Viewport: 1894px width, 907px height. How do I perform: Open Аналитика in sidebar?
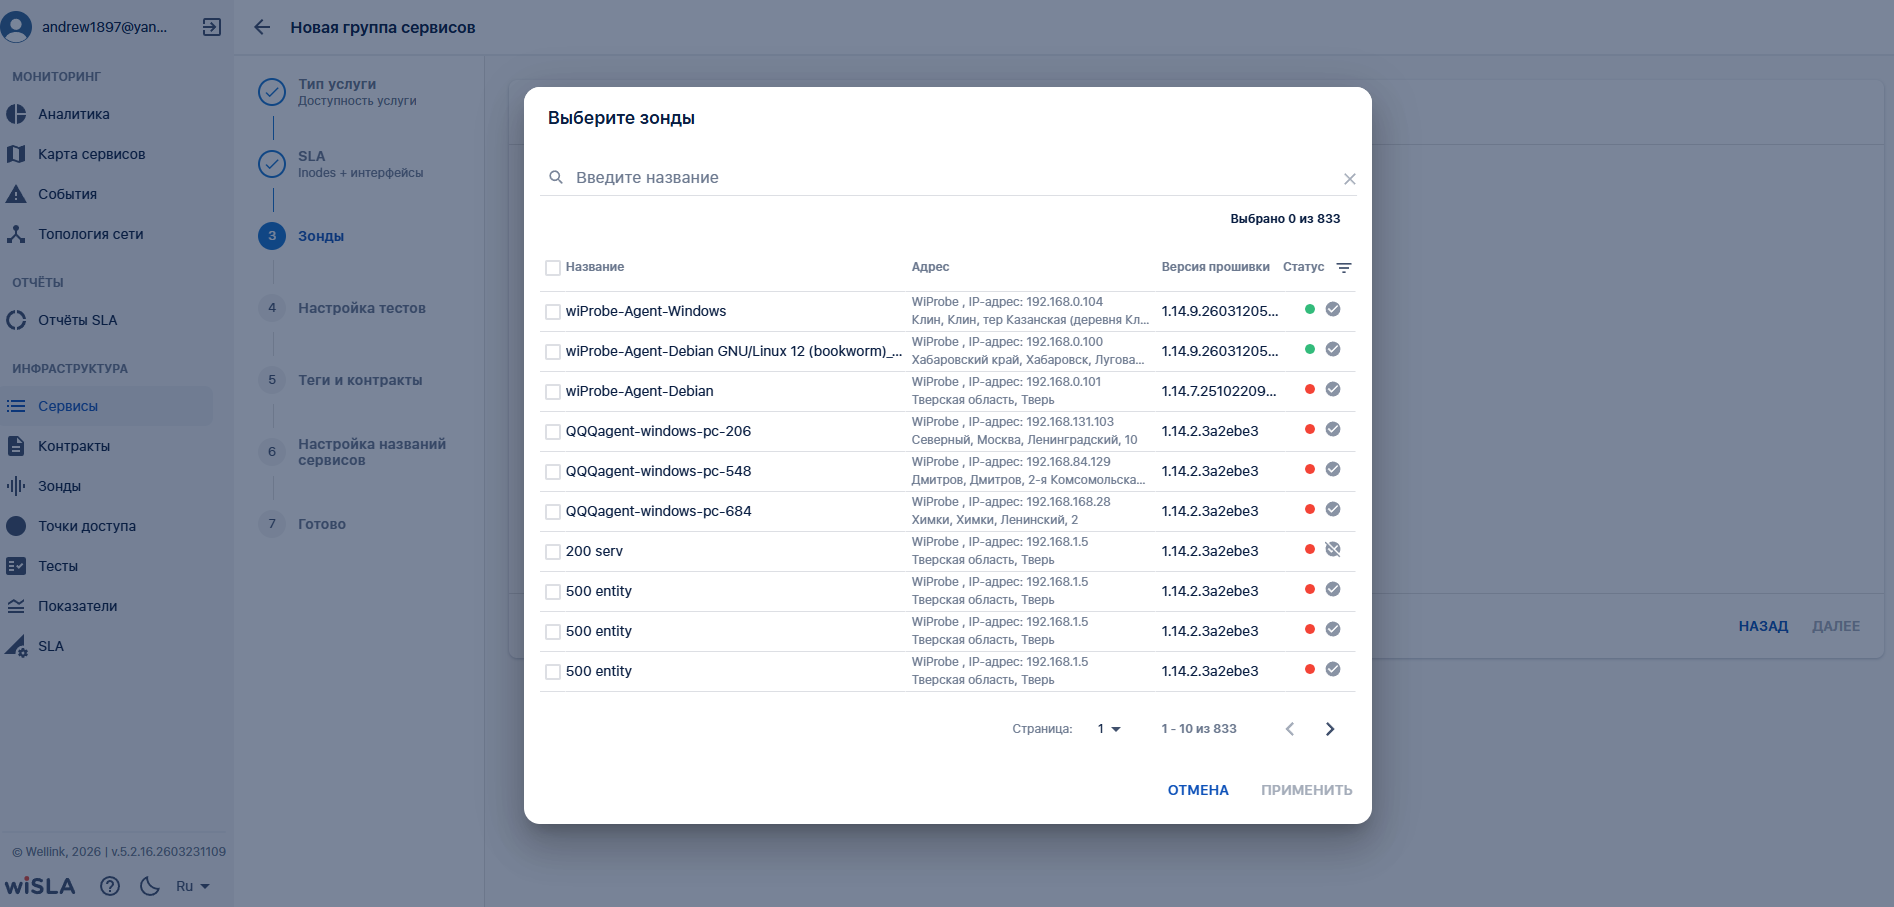point(74,114)
